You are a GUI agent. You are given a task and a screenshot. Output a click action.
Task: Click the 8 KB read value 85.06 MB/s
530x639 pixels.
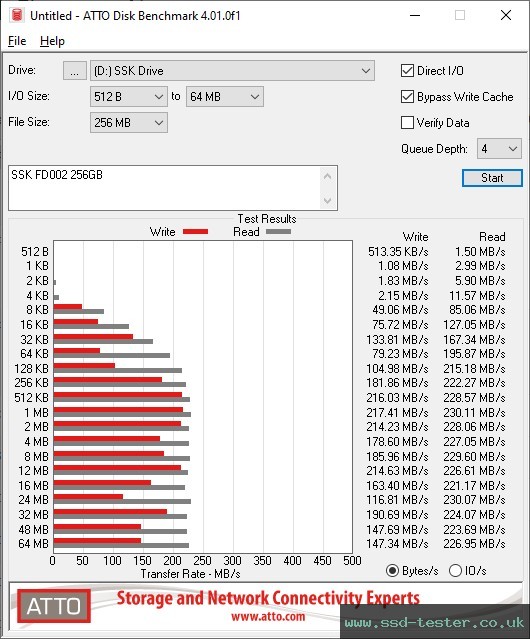point(477,310)
